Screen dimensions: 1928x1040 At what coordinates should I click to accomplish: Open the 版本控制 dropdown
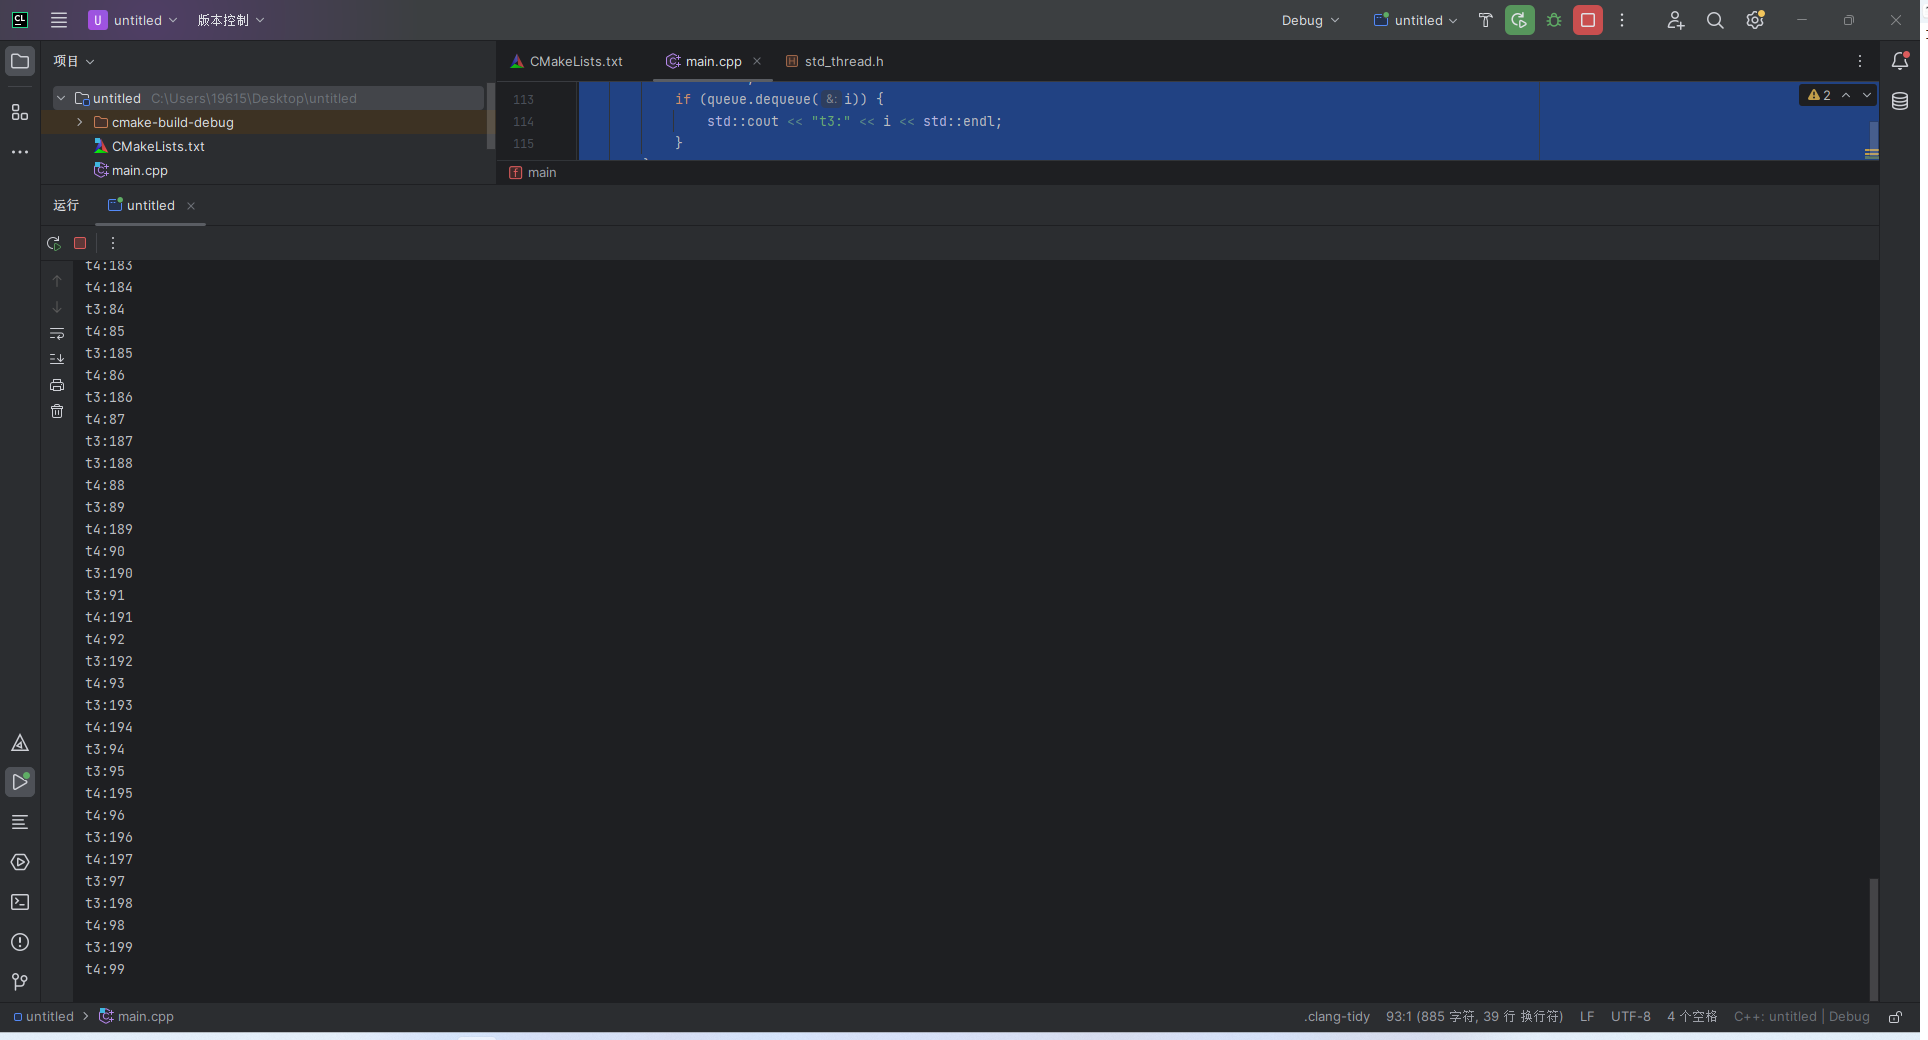(x=231, y=20)
